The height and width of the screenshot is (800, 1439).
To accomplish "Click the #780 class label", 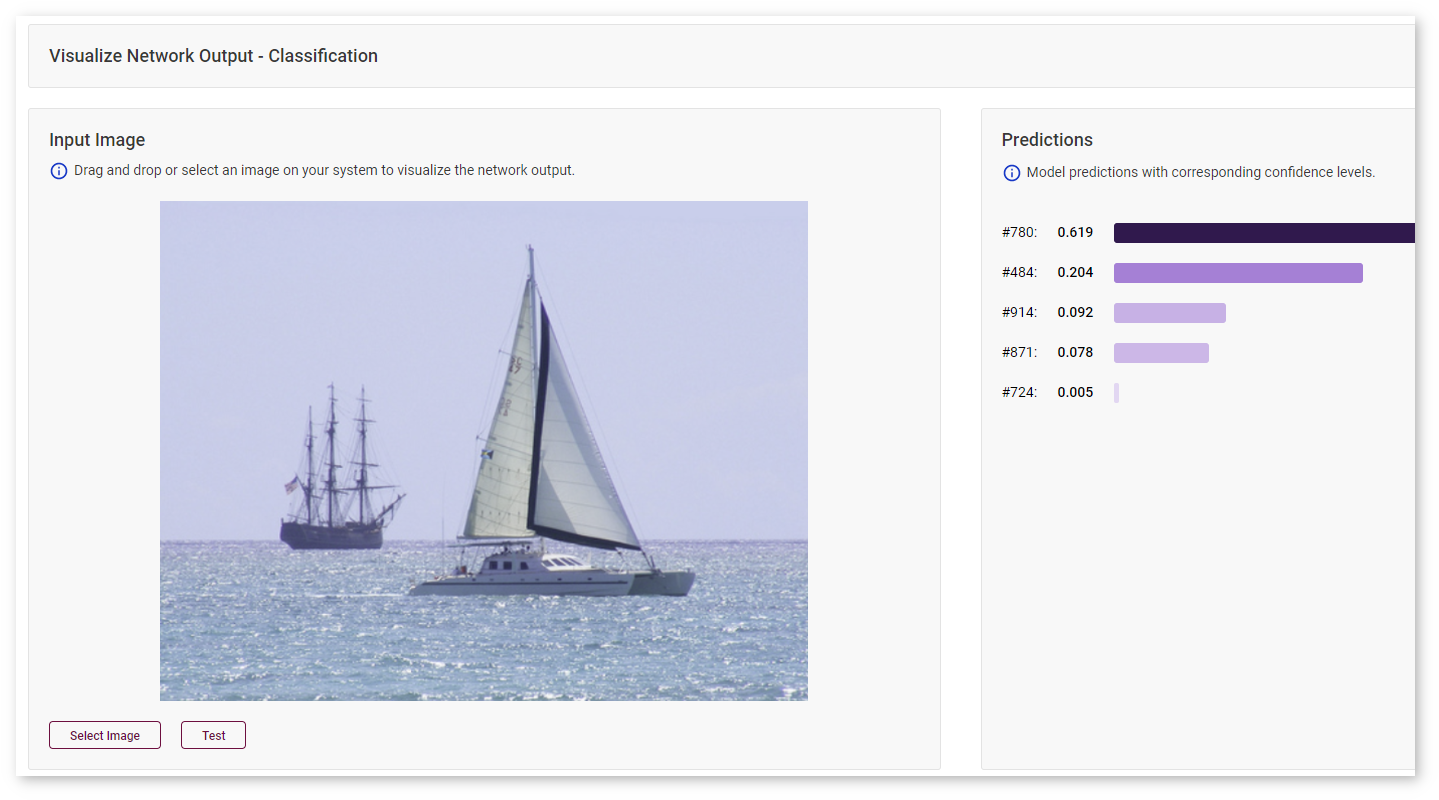I will 1020,232.
